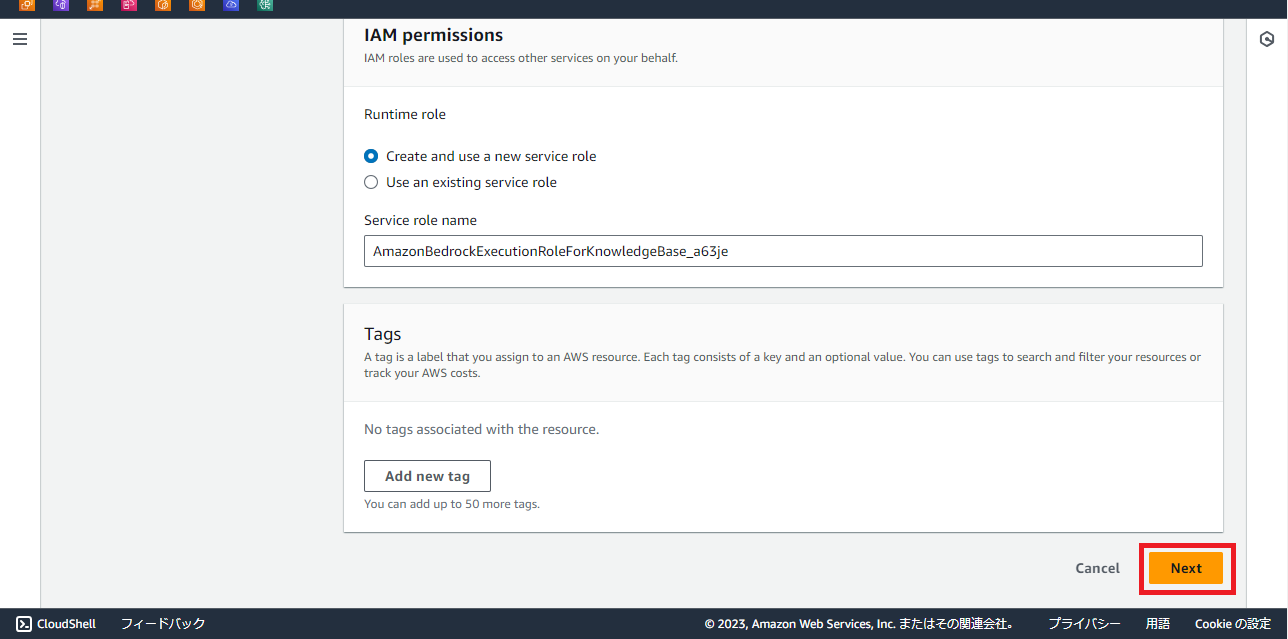Click the hexagon icon in right panel
The image size is (1288, 639).
click(x=1267, y=40)
